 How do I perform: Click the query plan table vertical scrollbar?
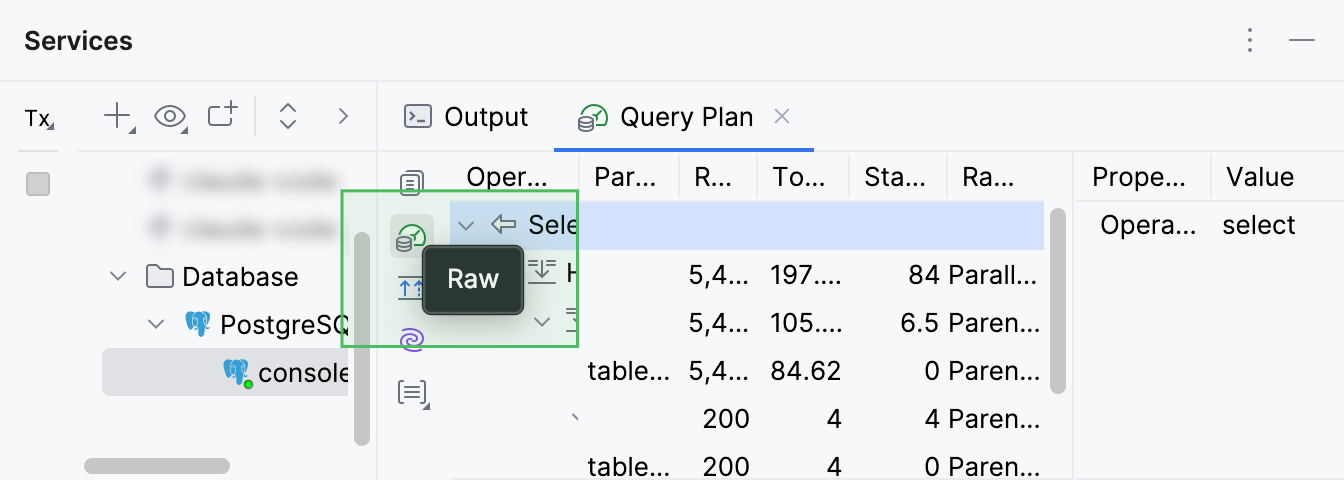[1057, 300]
